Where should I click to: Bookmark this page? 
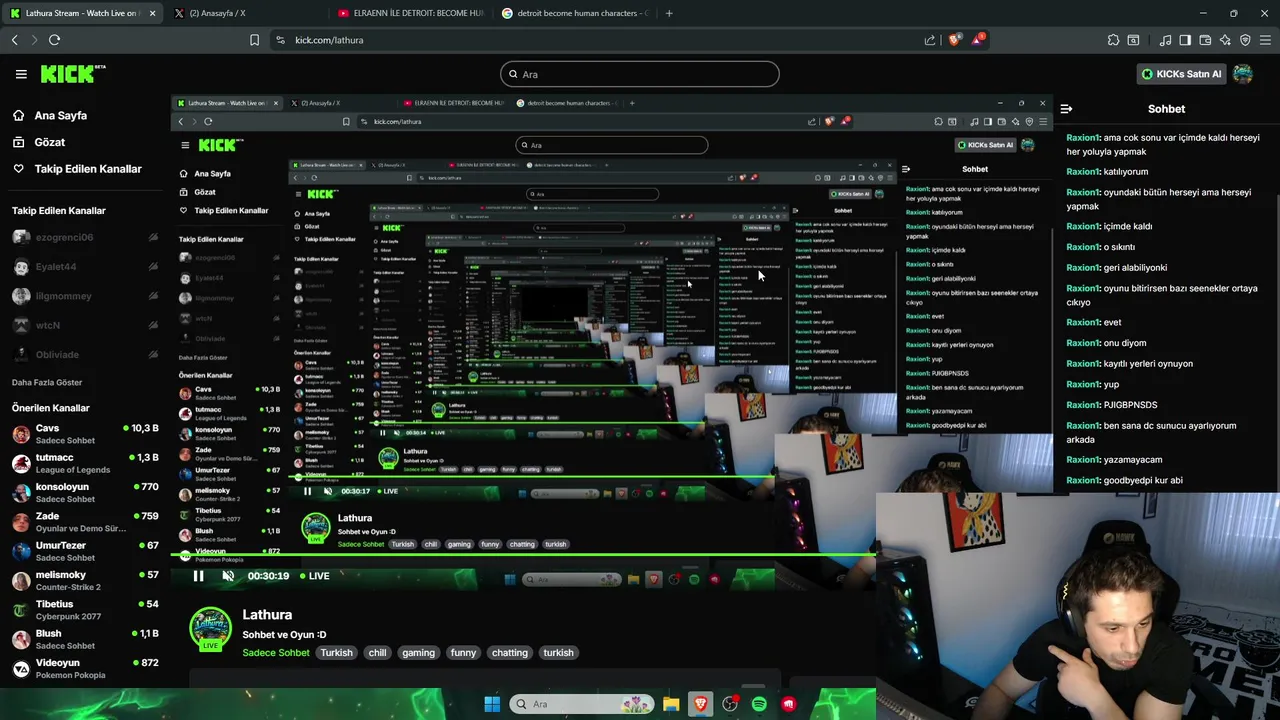pyautogui.click(x=254, y=40)
